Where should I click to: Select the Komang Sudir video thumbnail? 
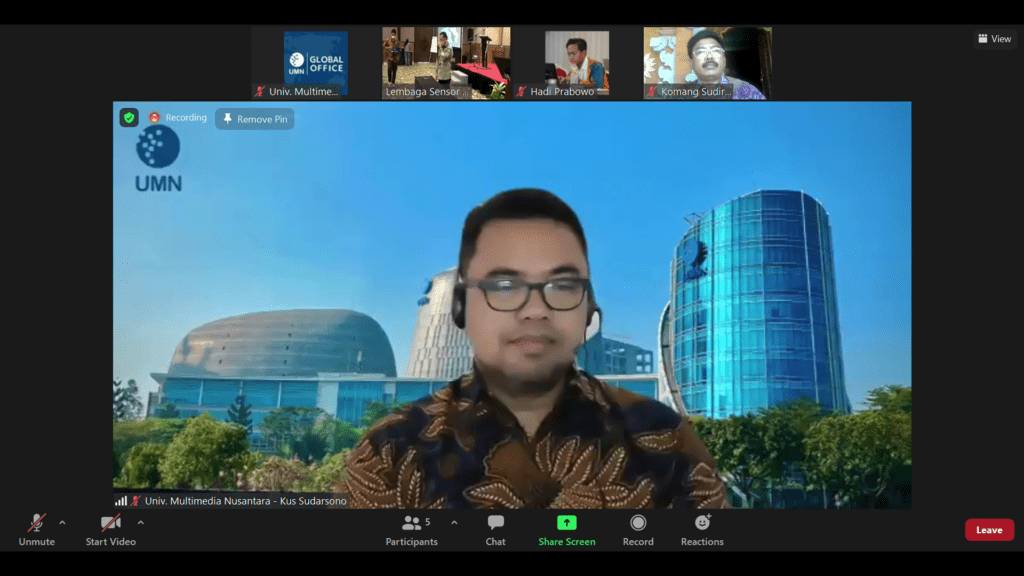(707, 63)
